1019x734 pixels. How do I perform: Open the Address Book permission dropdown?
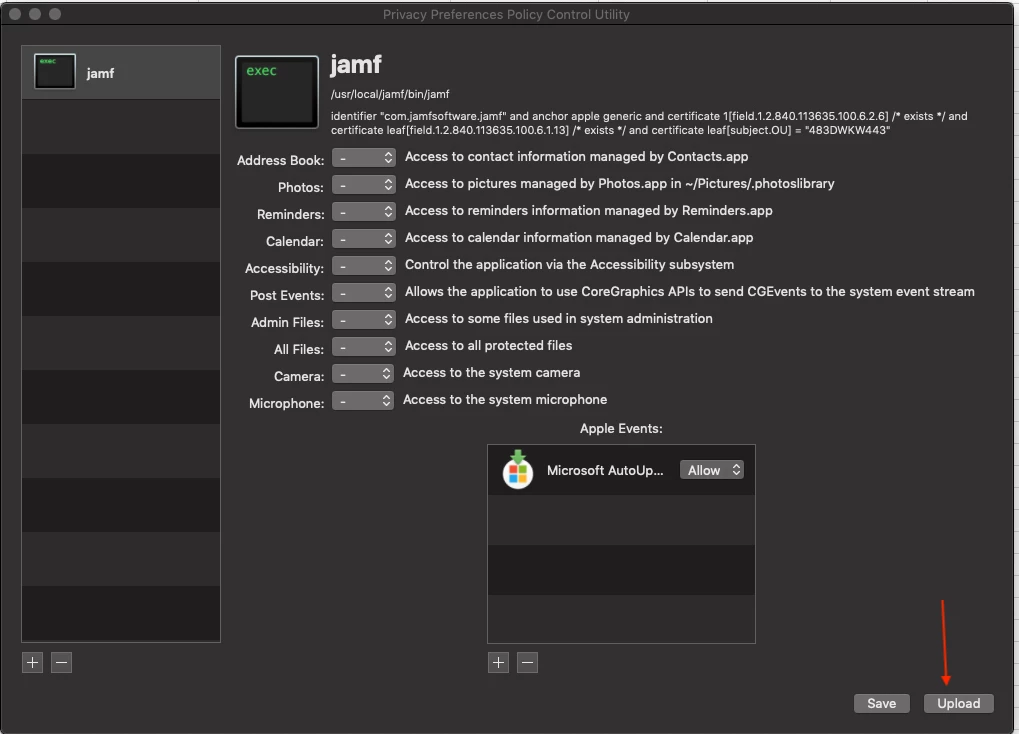(x=363, y=157)
